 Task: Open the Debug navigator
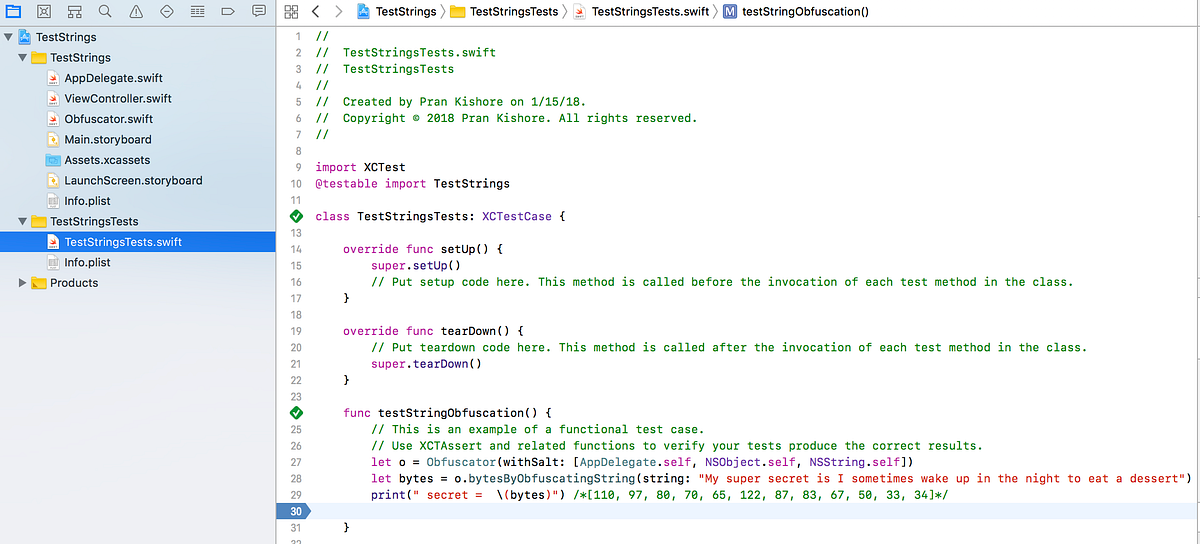tap(197, 12)
